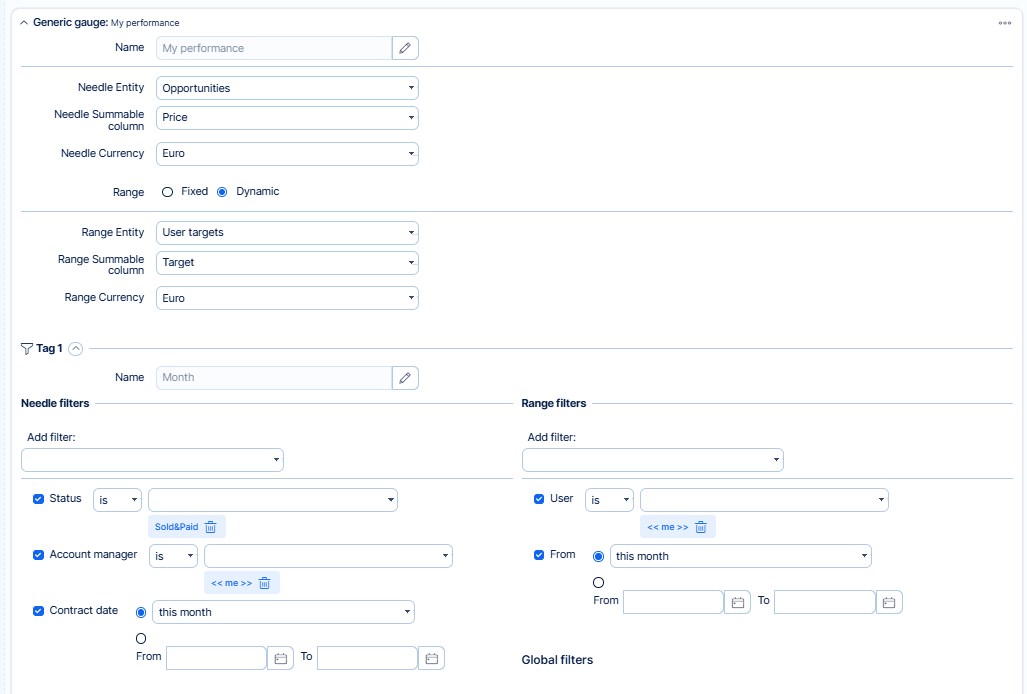This screenshot has width=1027, height=694.
Task: Remove the << me >> User range filter value
Action: (701, 527)
